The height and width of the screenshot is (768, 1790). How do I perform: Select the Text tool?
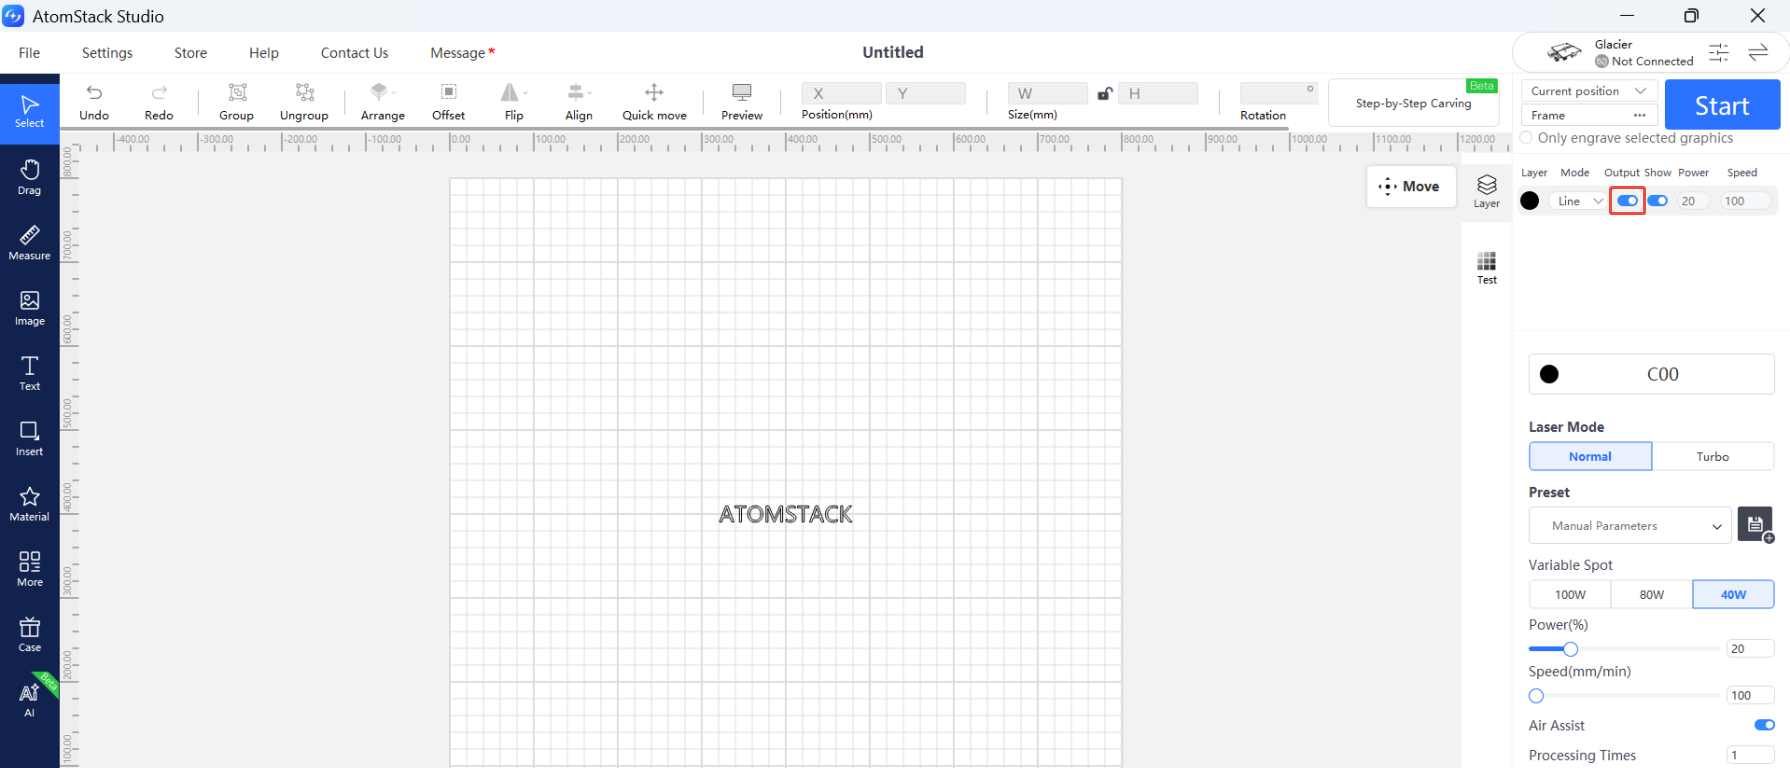click(30, 373)
